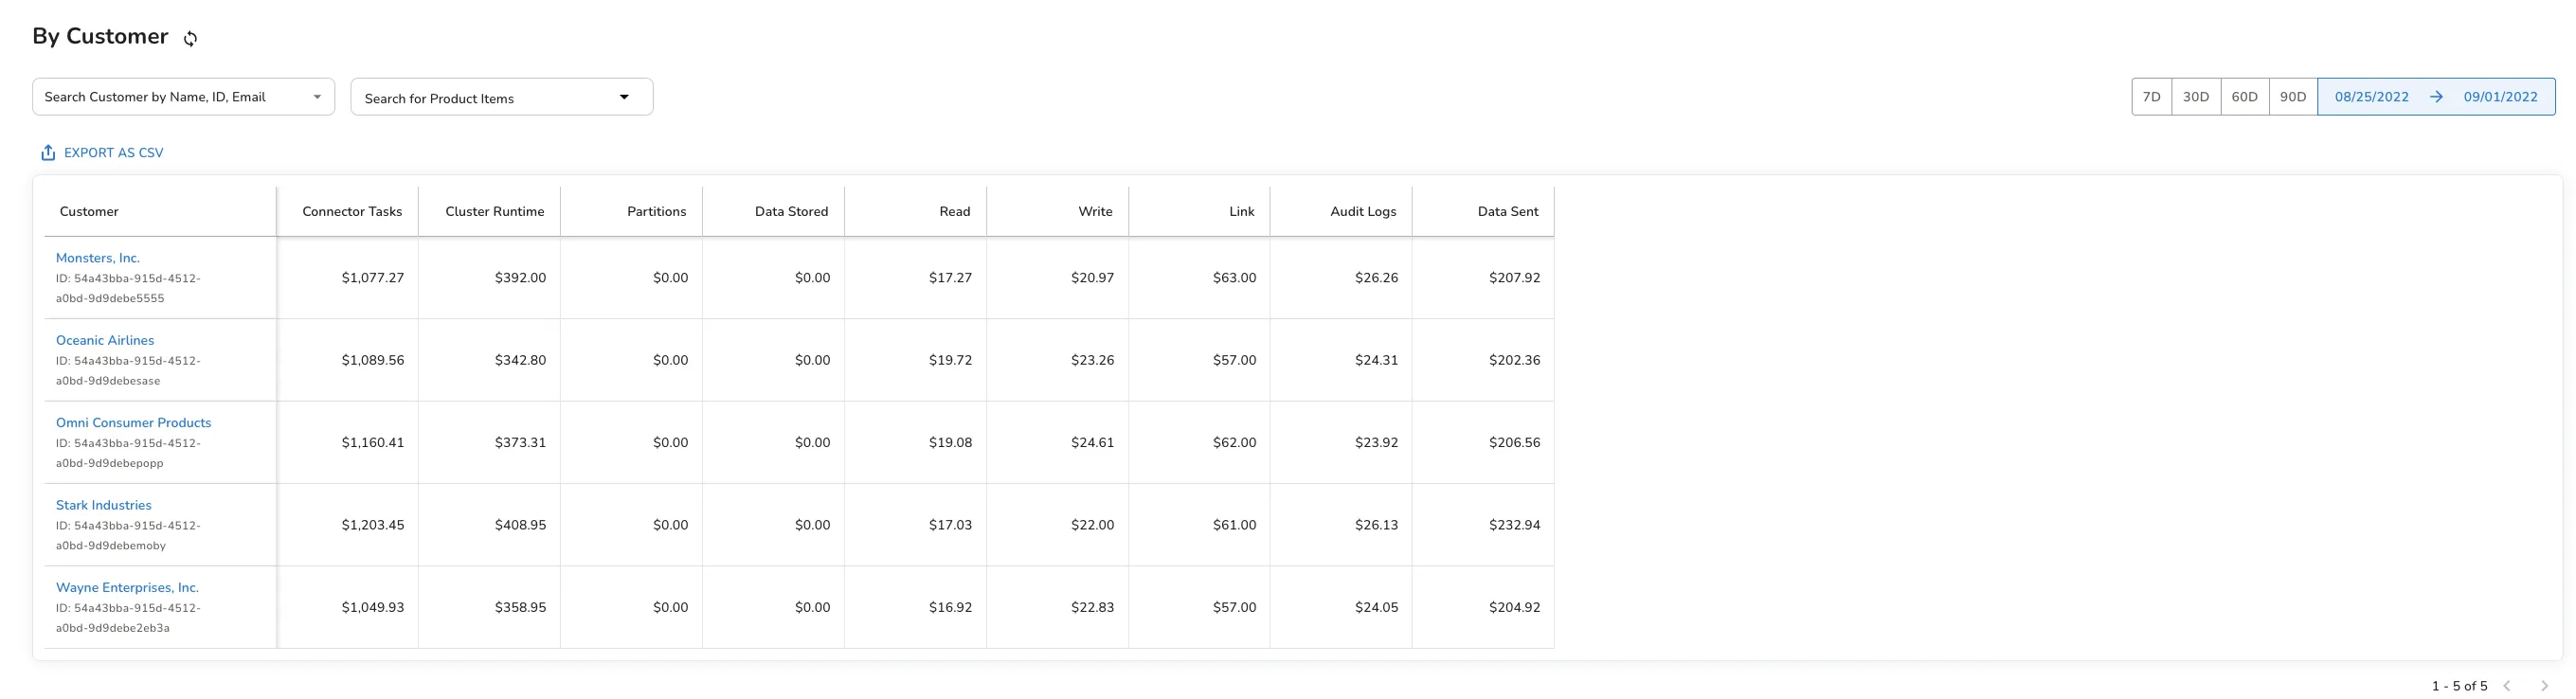Click the arrow between the date range

pyautogui.click(x=2436, y=97)
